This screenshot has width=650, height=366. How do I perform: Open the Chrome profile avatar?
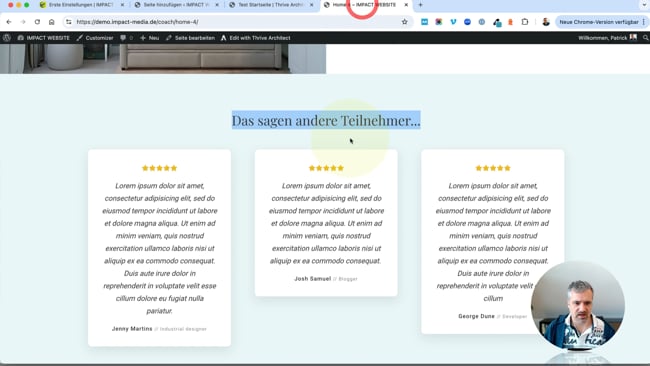(x=546, y=22)
